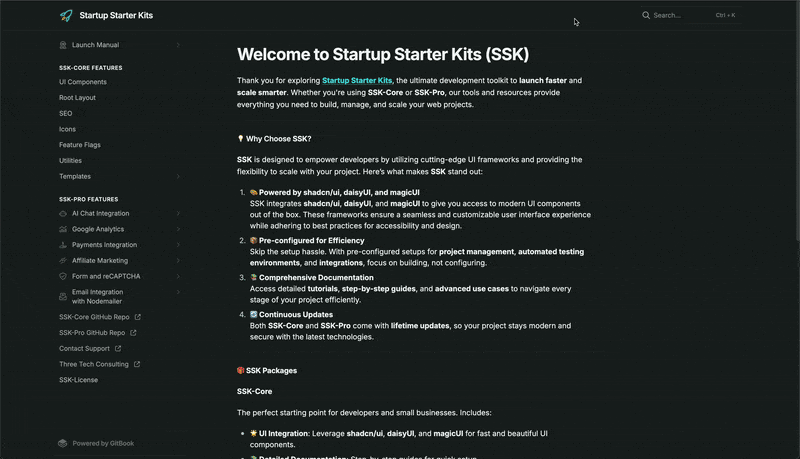The image size is (800, 459).
Task: Click the Affiliate Marketing icon
Action: click(63, 260)
